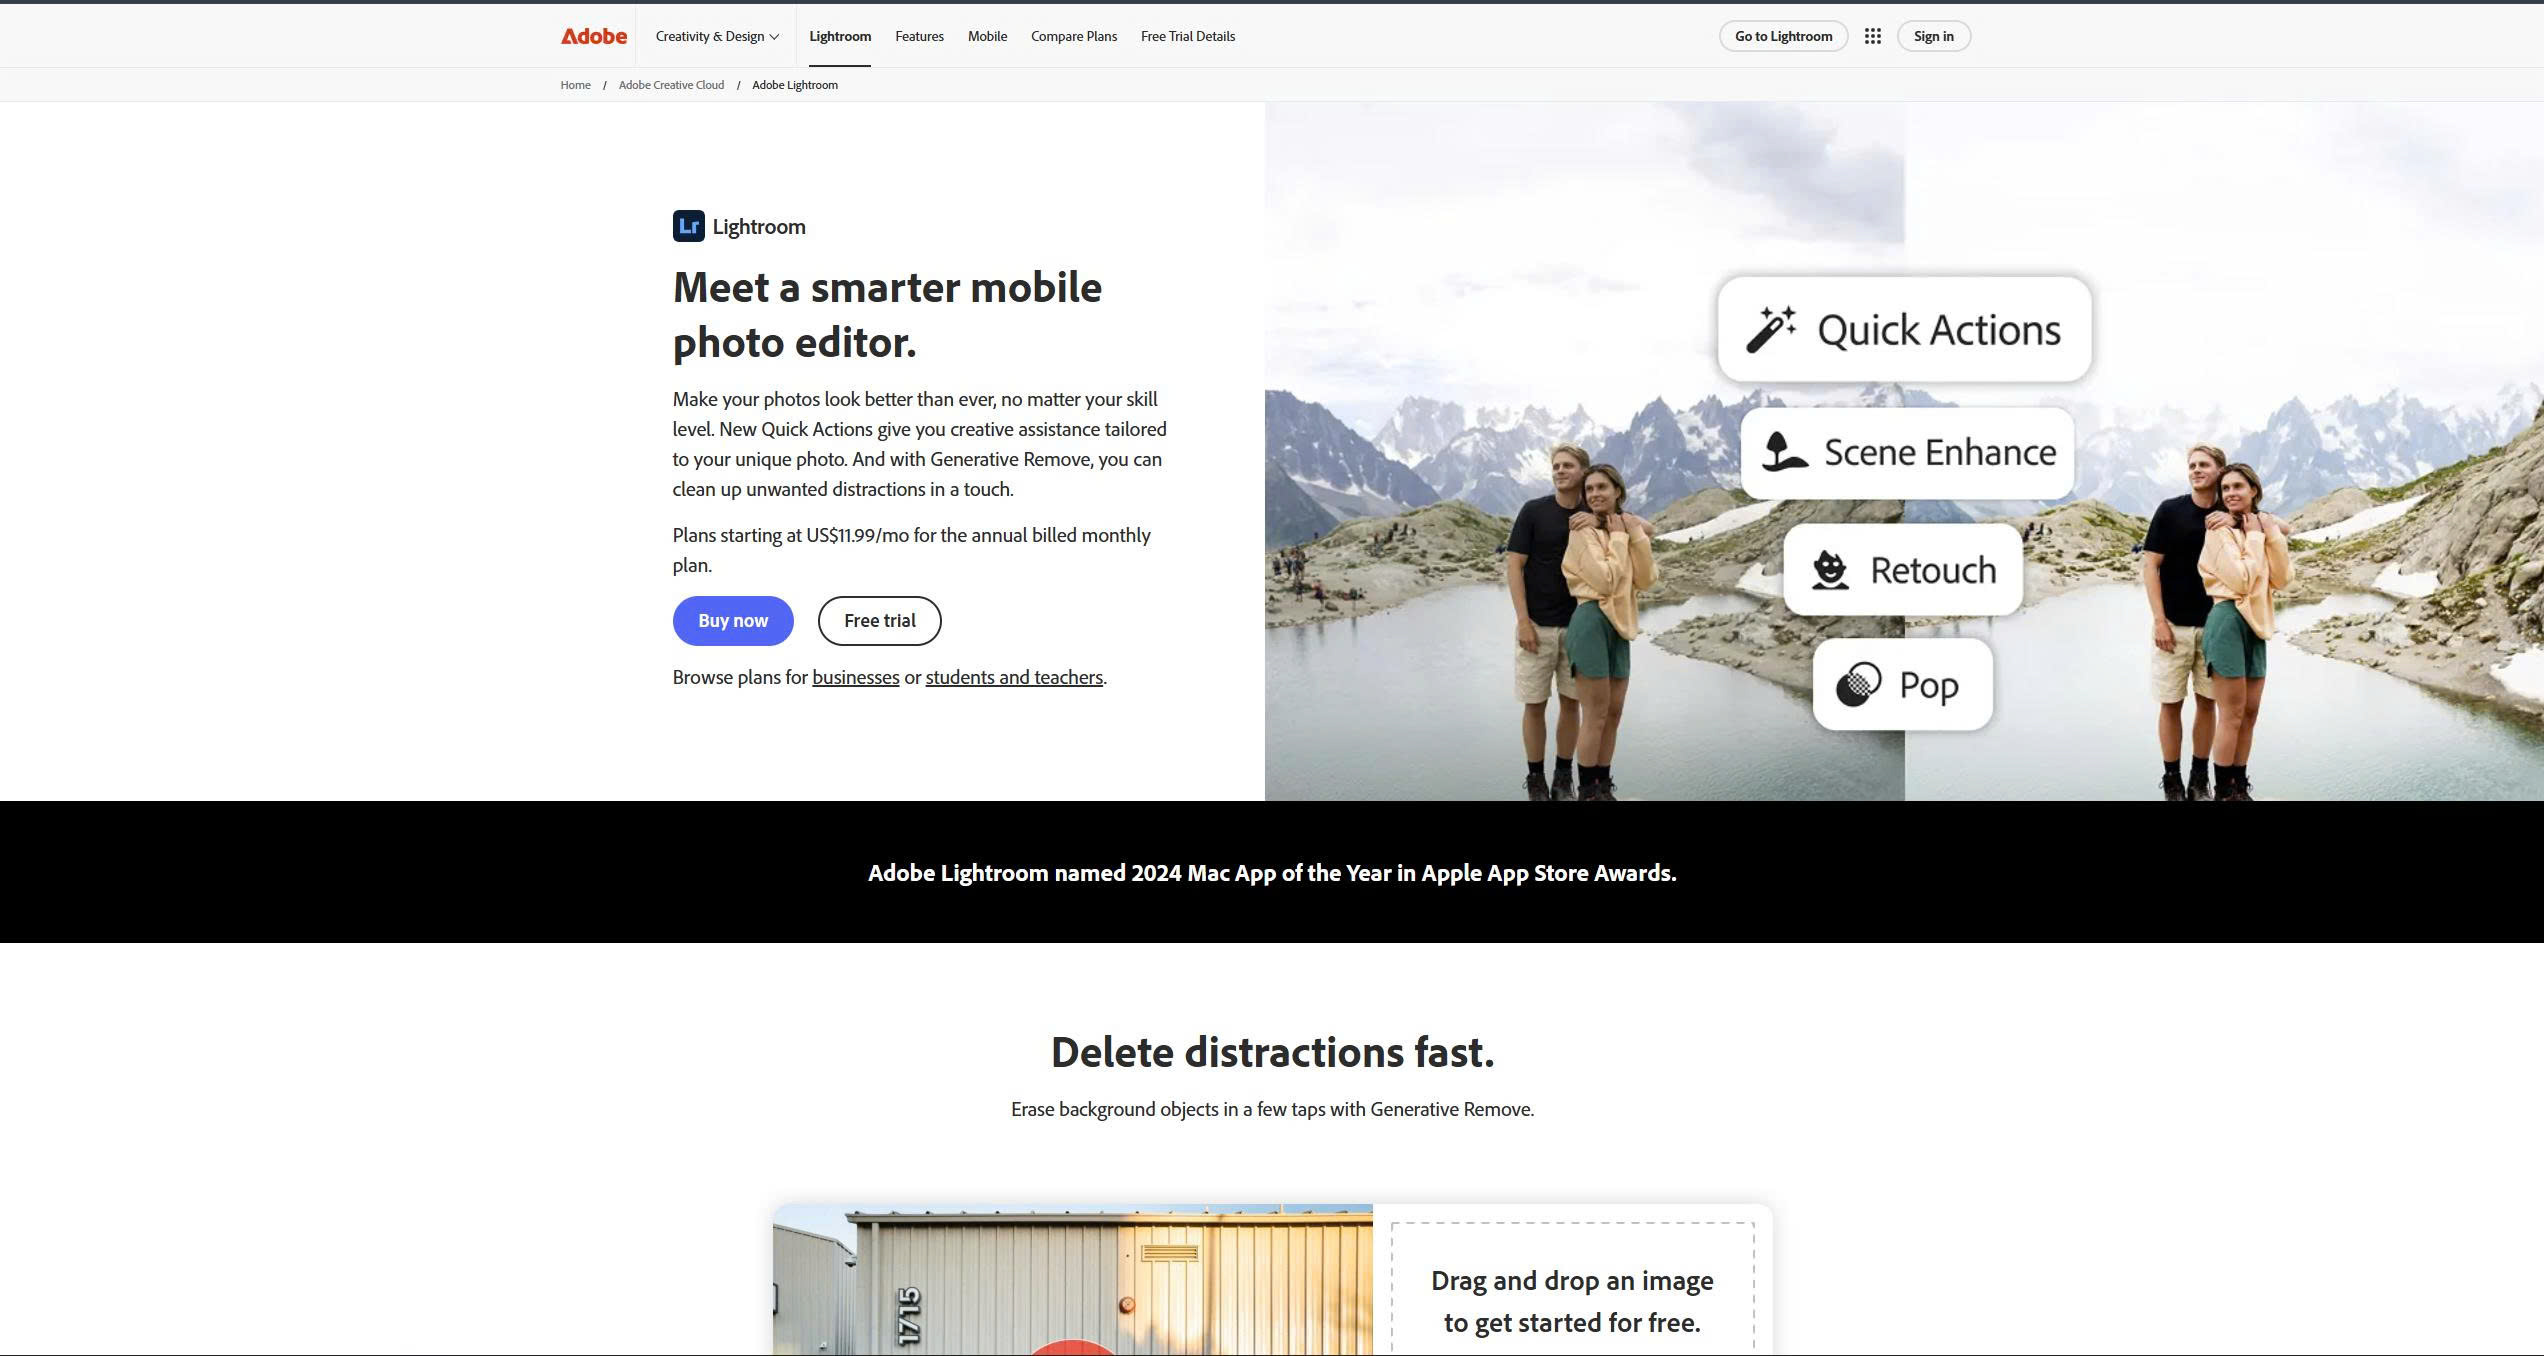Click the Retouch face icon
2544x1356 pixels.
(1830, 570)
